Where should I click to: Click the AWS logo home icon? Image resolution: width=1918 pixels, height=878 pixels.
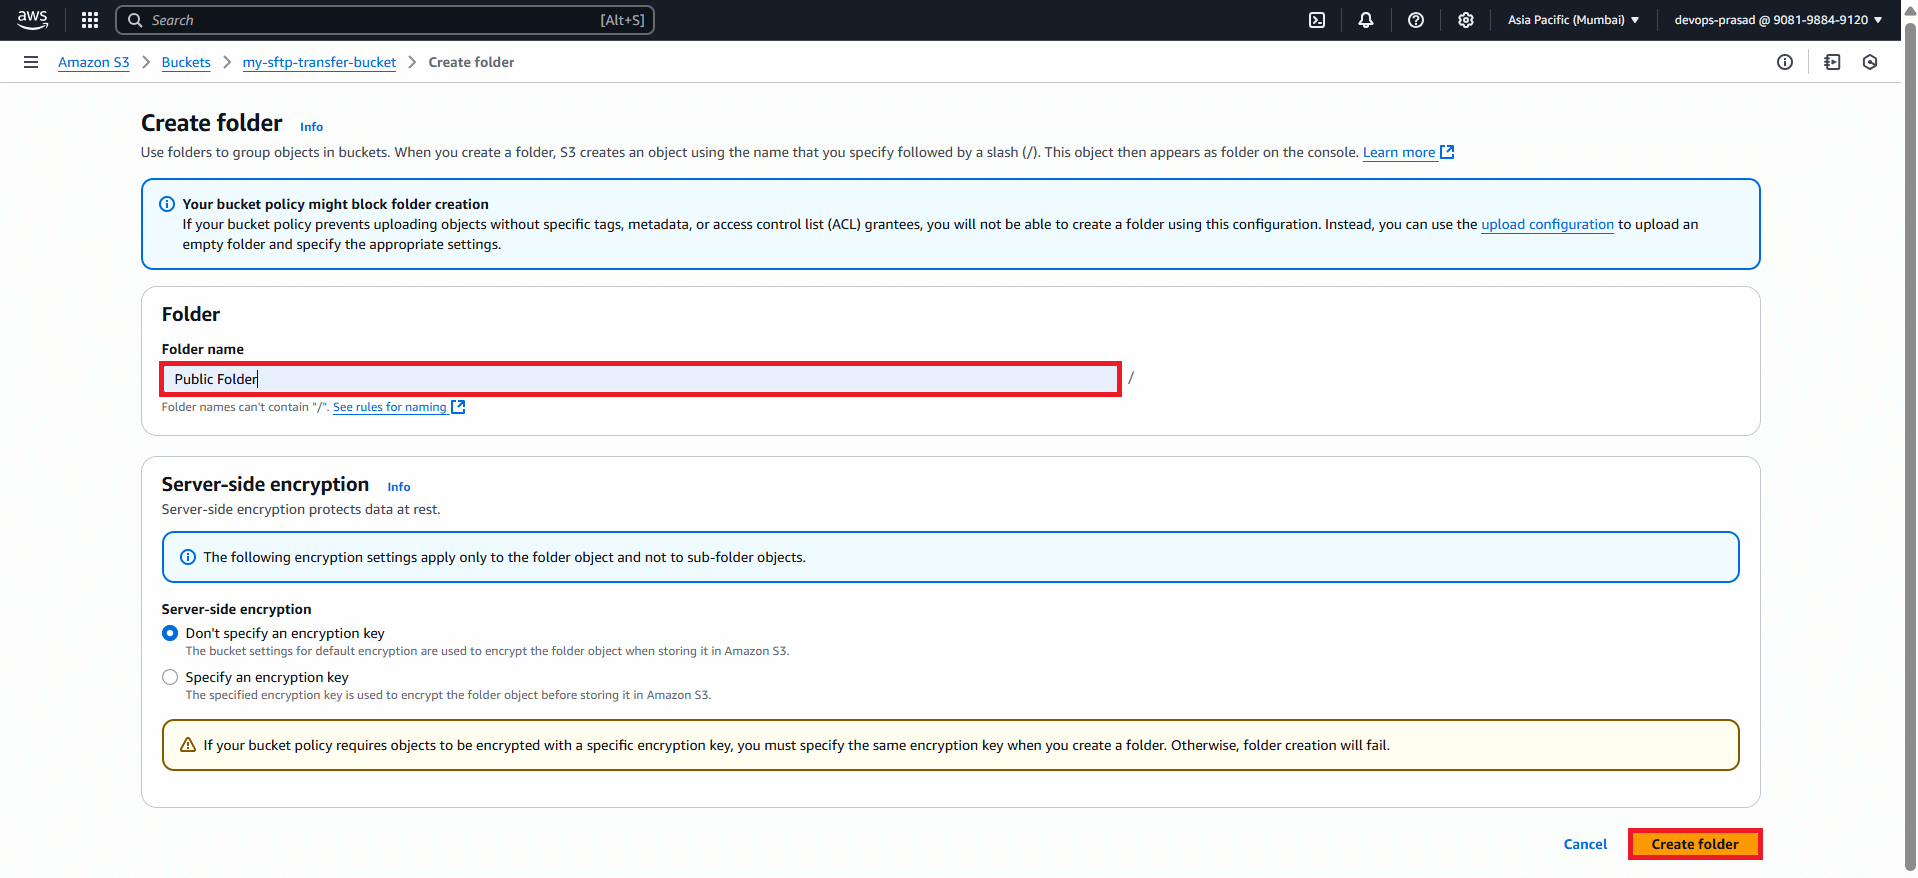(32, 19)
